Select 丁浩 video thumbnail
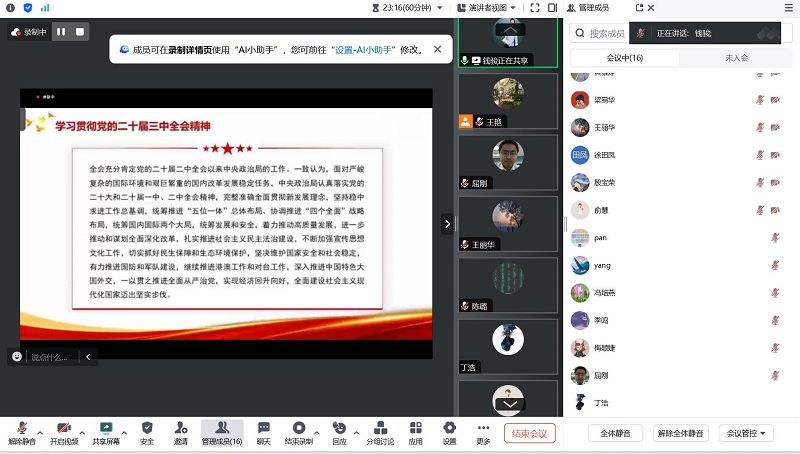800x454 pixels. (508, 347)
